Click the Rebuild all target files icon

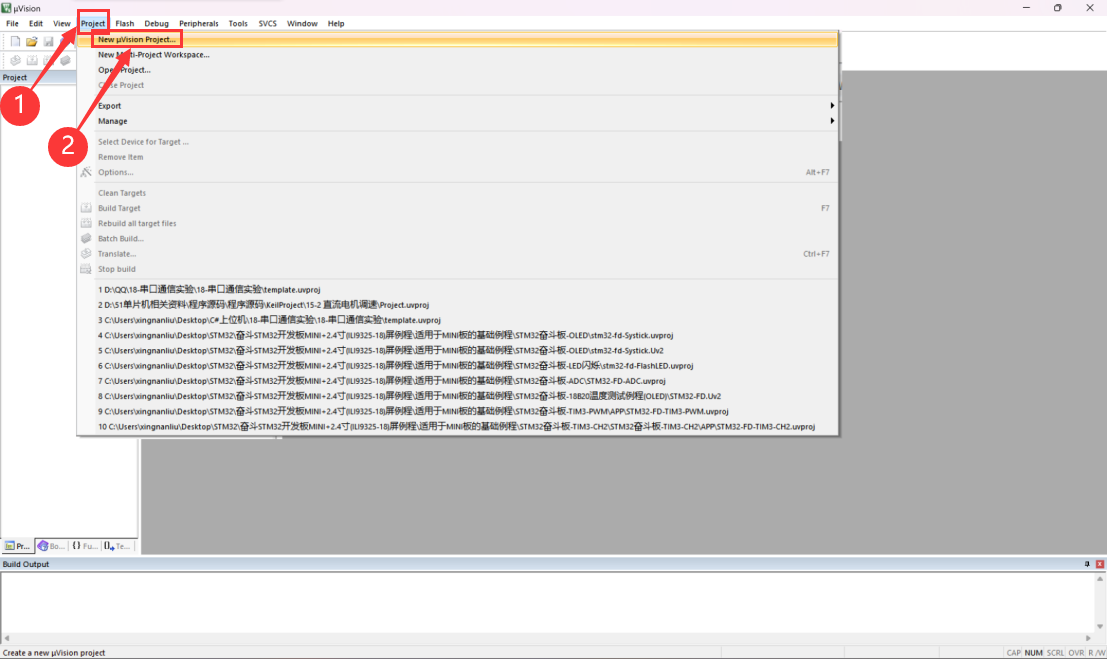[86, 223]
